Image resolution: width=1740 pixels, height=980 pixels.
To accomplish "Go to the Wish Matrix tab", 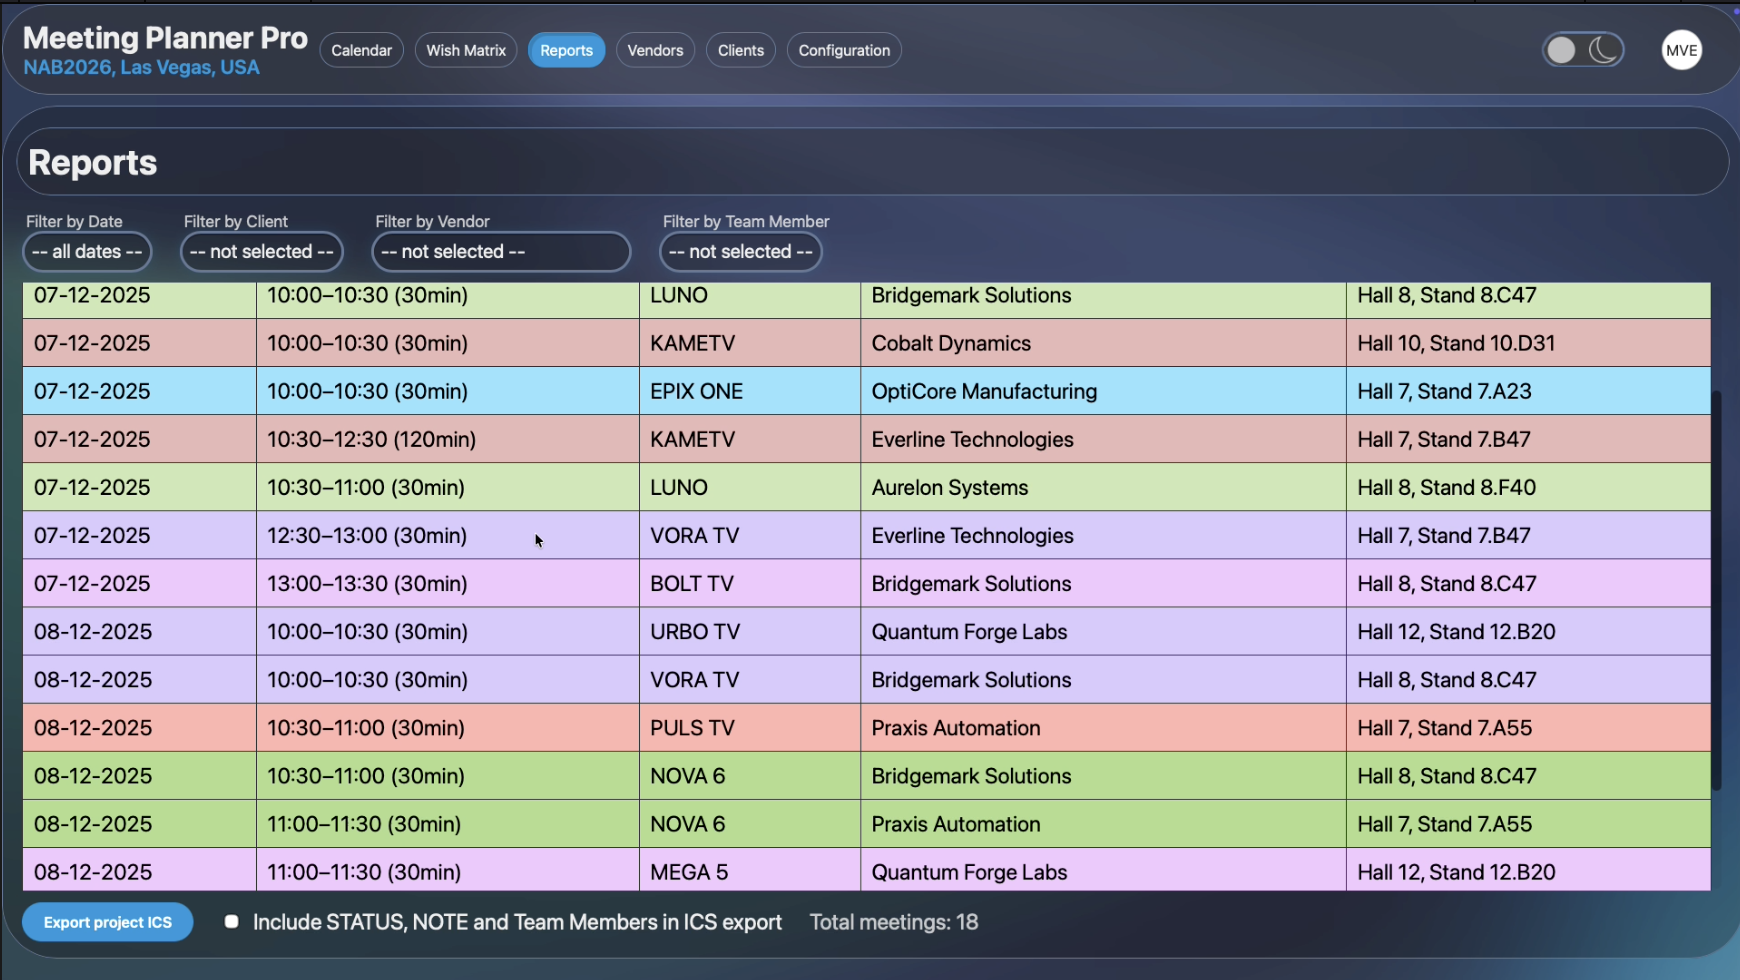I will coord(466,50).
